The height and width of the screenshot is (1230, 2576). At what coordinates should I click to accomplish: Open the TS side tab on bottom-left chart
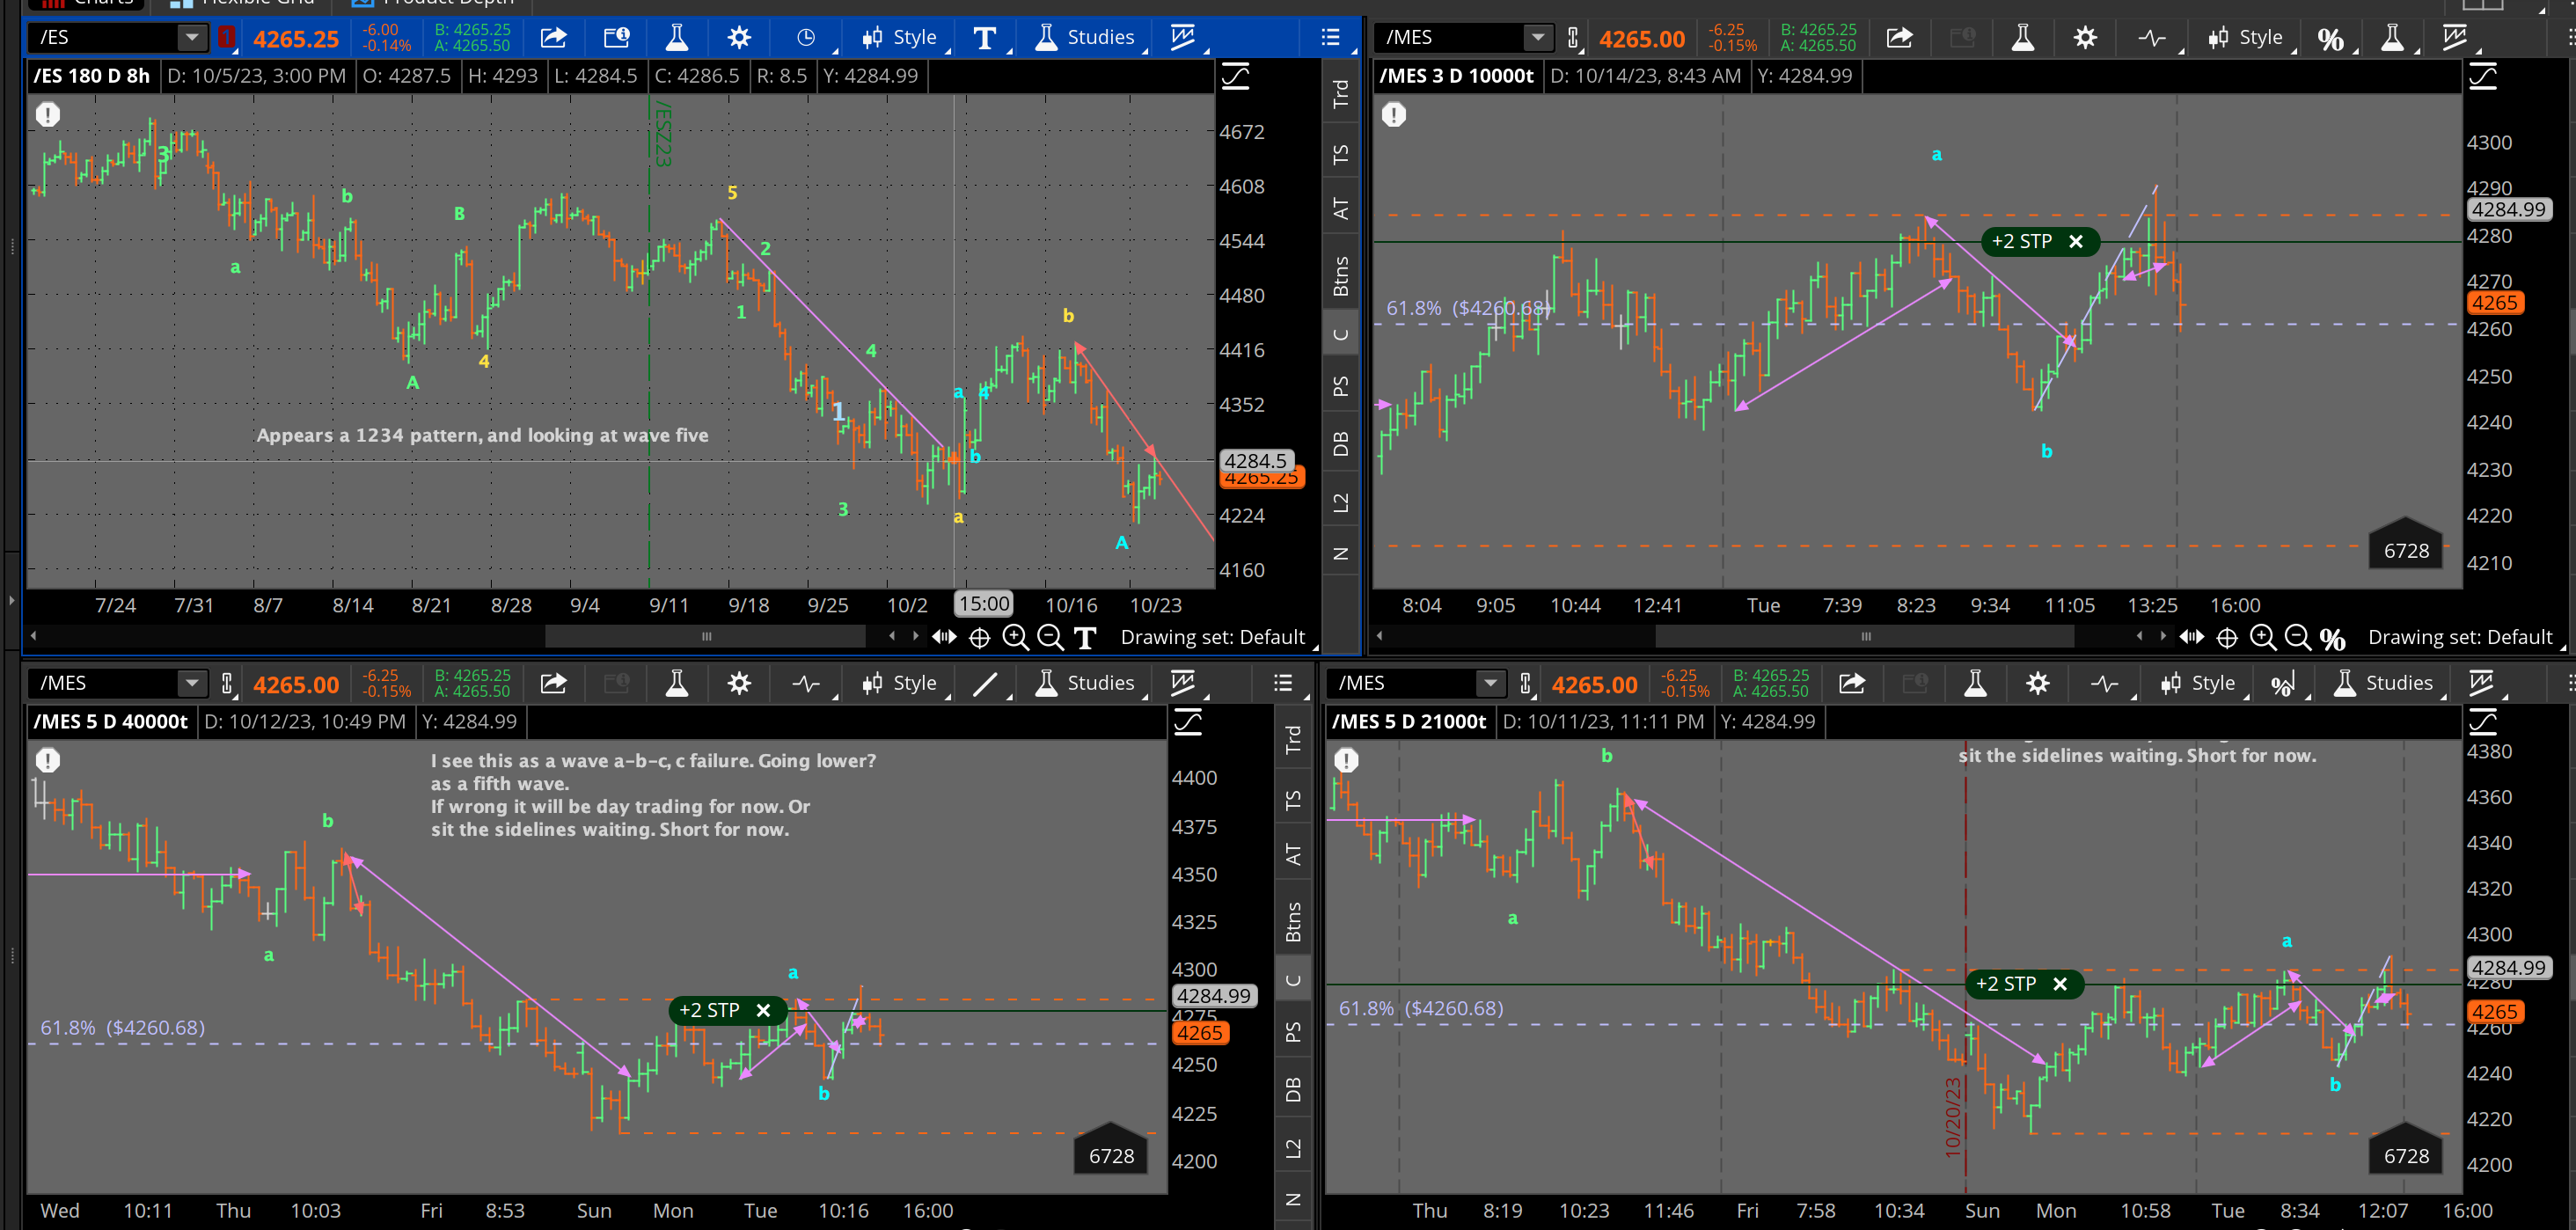coord(1293,800)
